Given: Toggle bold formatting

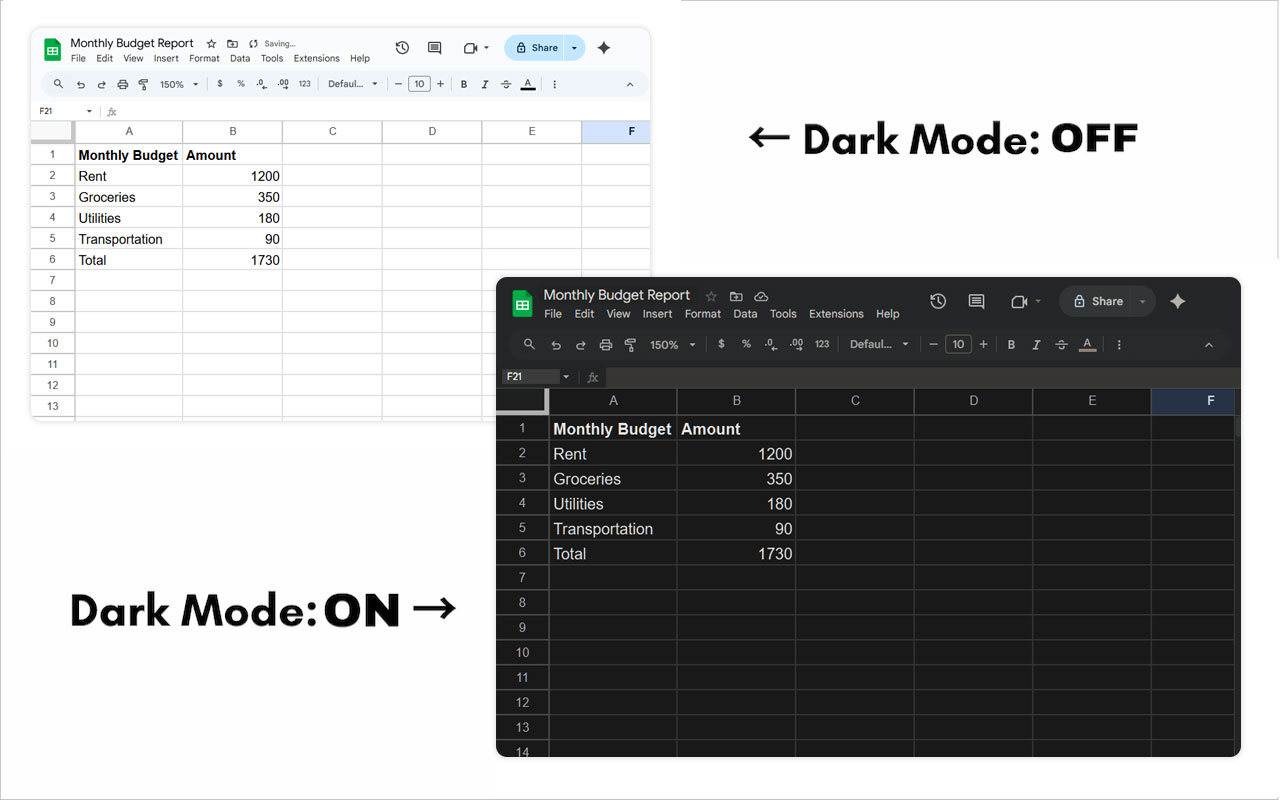Looking at the screenshot, I should coord(1010,344).
